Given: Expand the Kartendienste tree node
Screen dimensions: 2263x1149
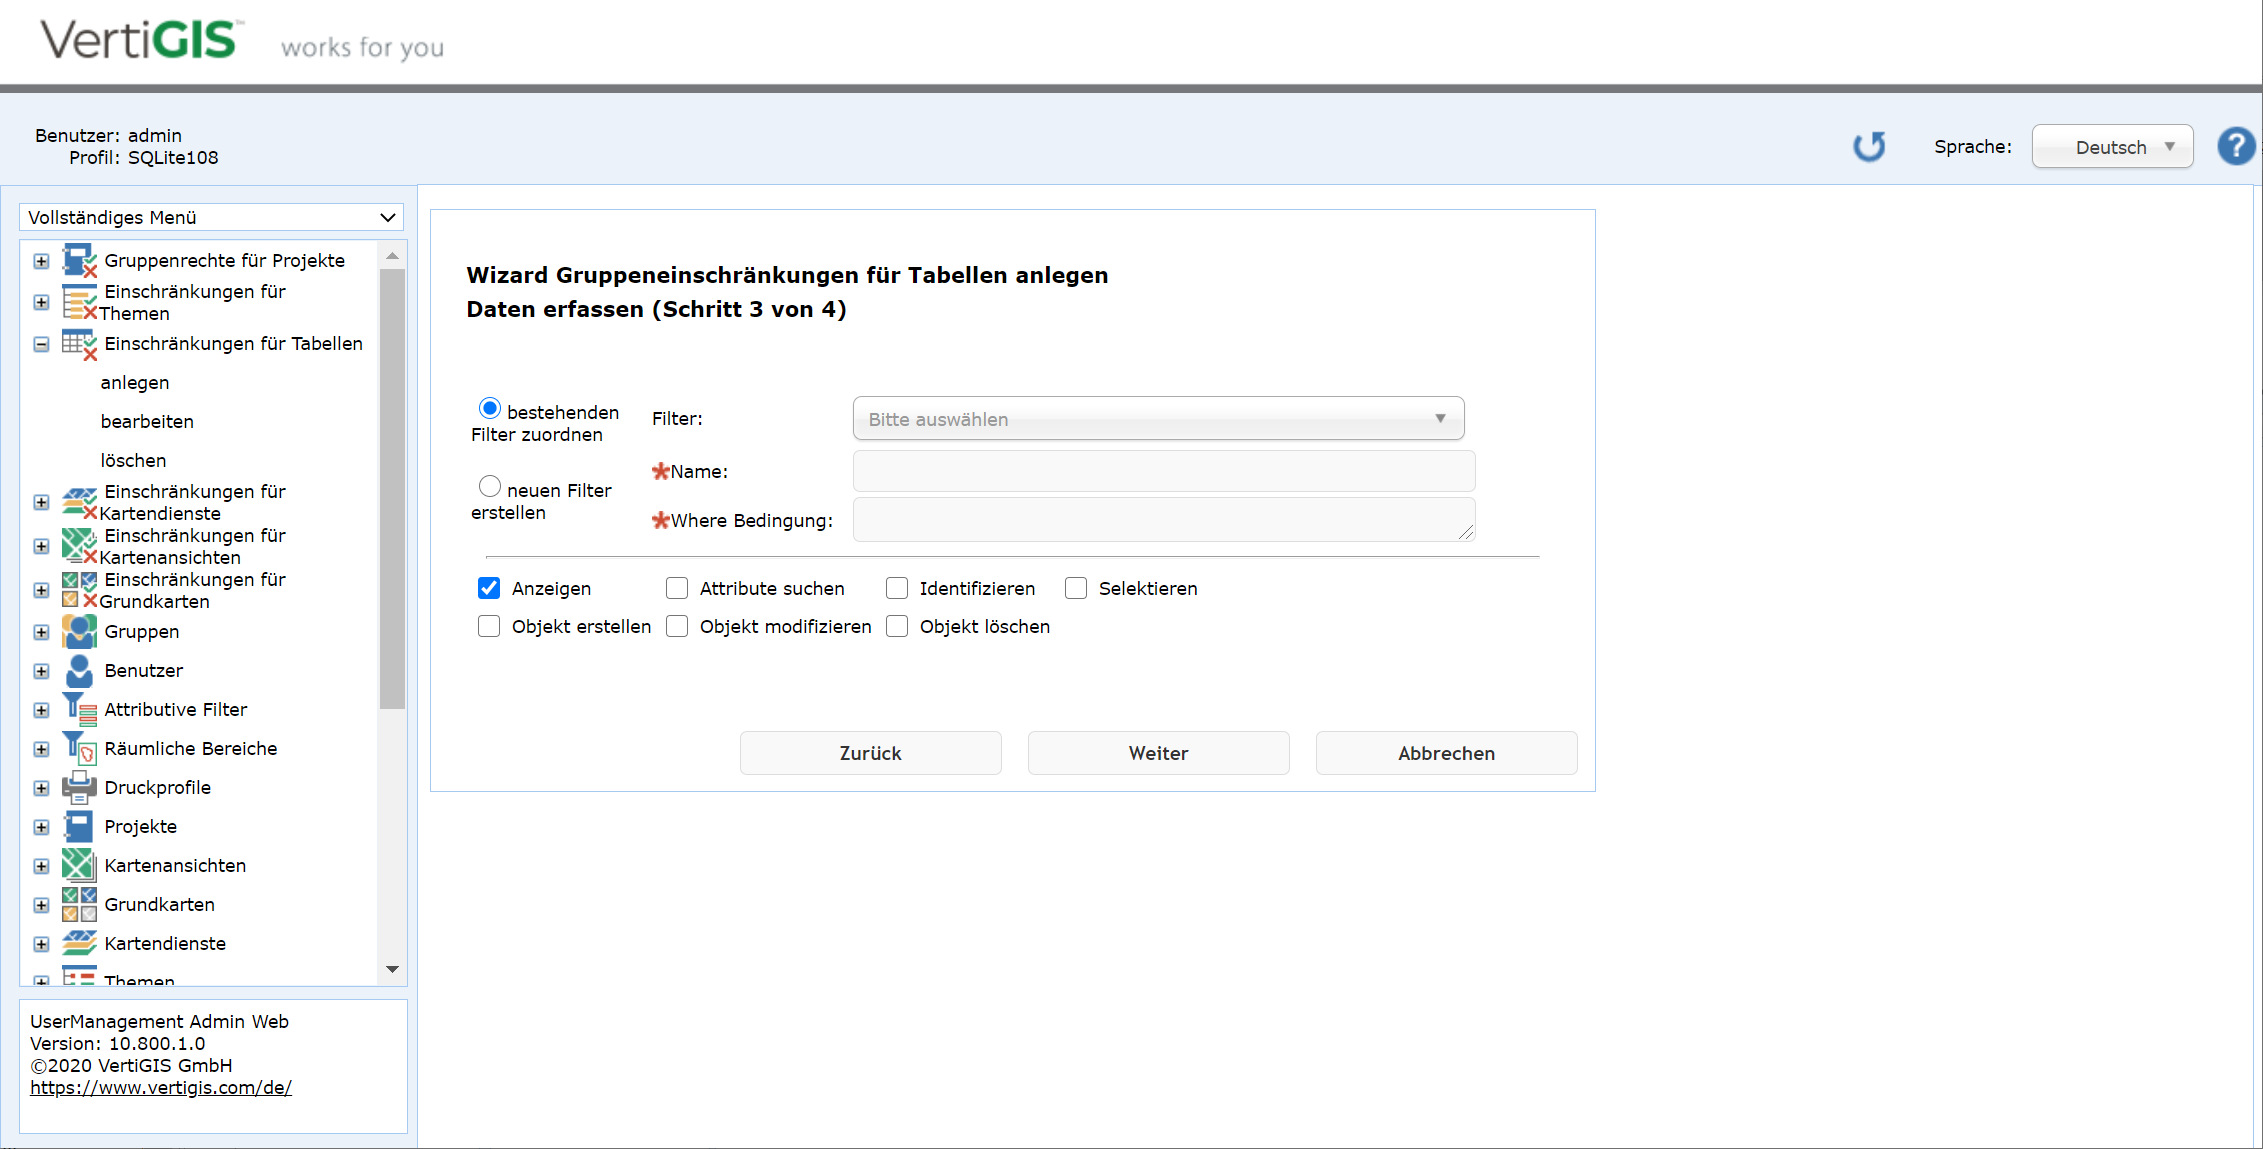Looking at the screenshot, I should click(x=41, y=943).
